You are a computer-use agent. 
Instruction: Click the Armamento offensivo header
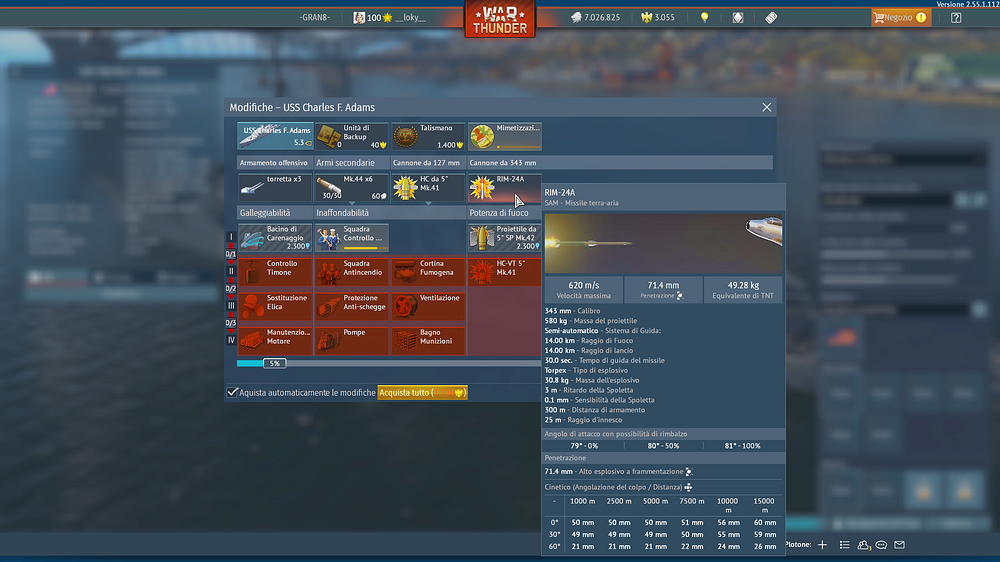point(274,163)
